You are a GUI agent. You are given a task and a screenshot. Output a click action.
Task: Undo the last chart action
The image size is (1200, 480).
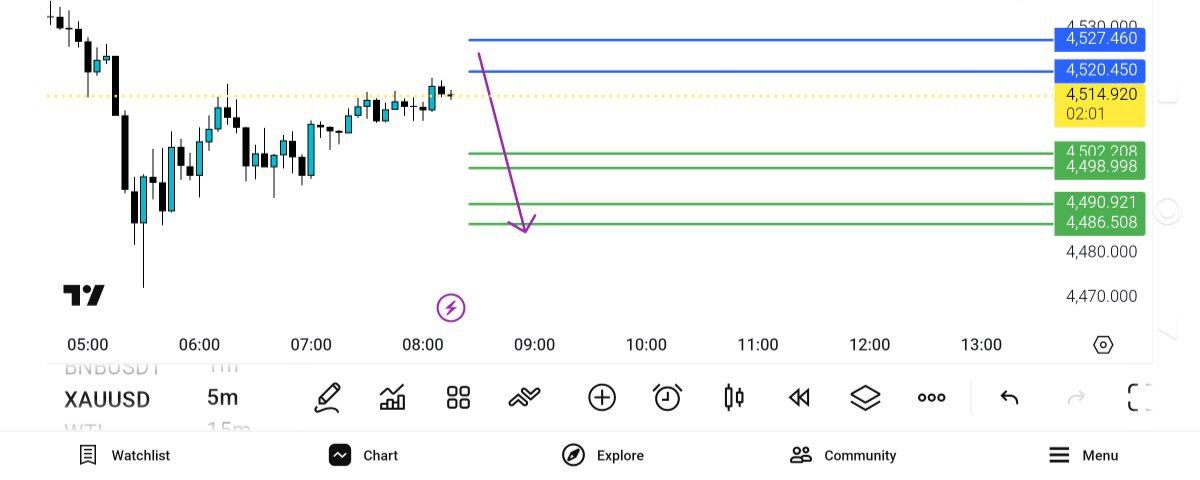tap(1009, 398)
